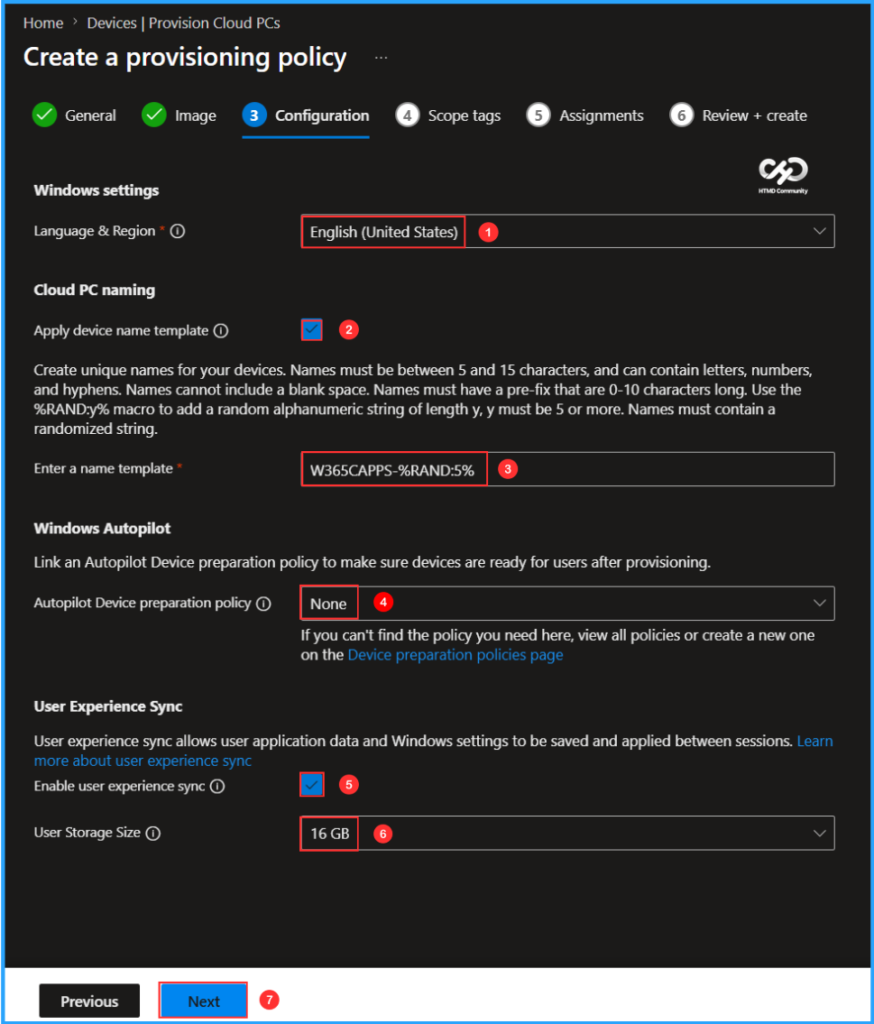Screen dimensions: 874x1024
Task: Click the Previous button
Action: click(x=89, y=1001)
